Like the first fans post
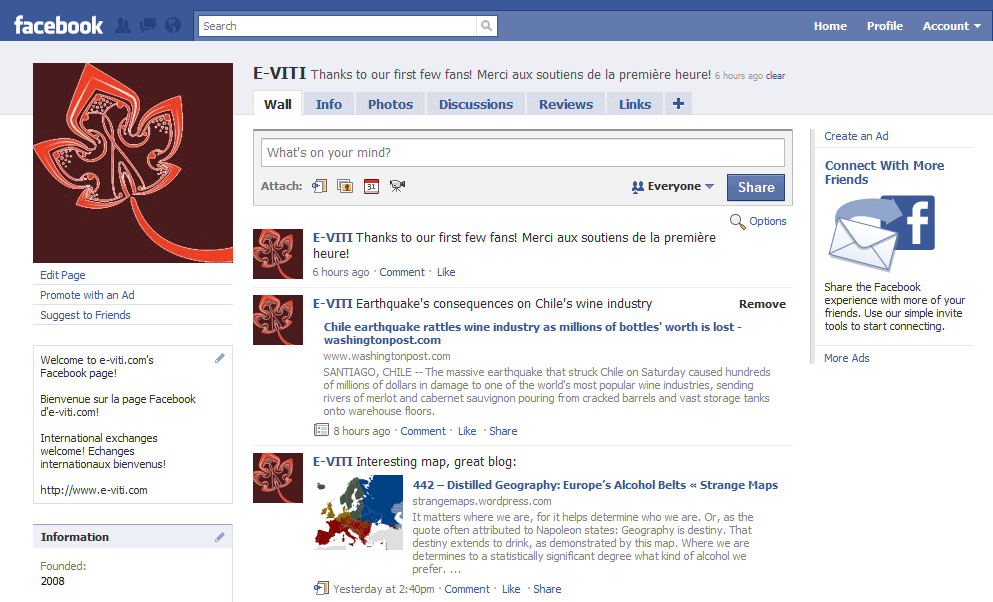The width and height of the screenshot is (993, 602). coord(446,272)
